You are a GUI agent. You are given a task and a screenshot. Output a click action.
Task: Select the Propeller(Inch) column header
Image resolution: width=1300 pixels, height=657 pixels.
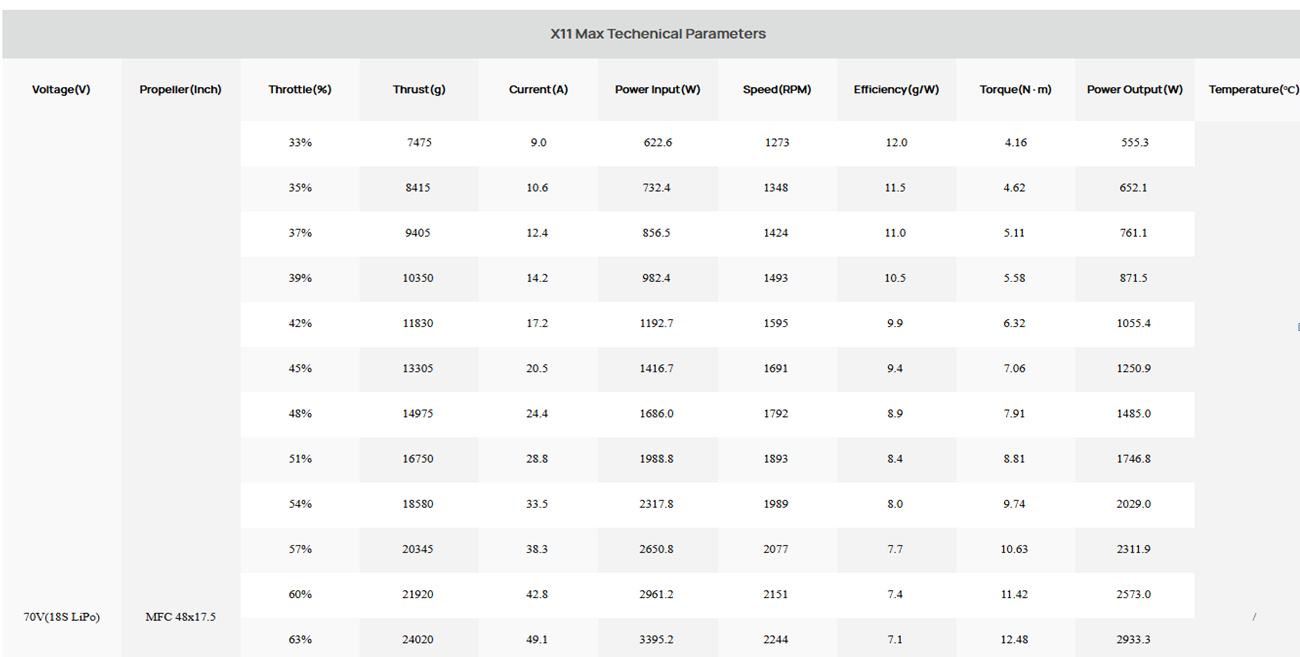(x=181, y=90)
